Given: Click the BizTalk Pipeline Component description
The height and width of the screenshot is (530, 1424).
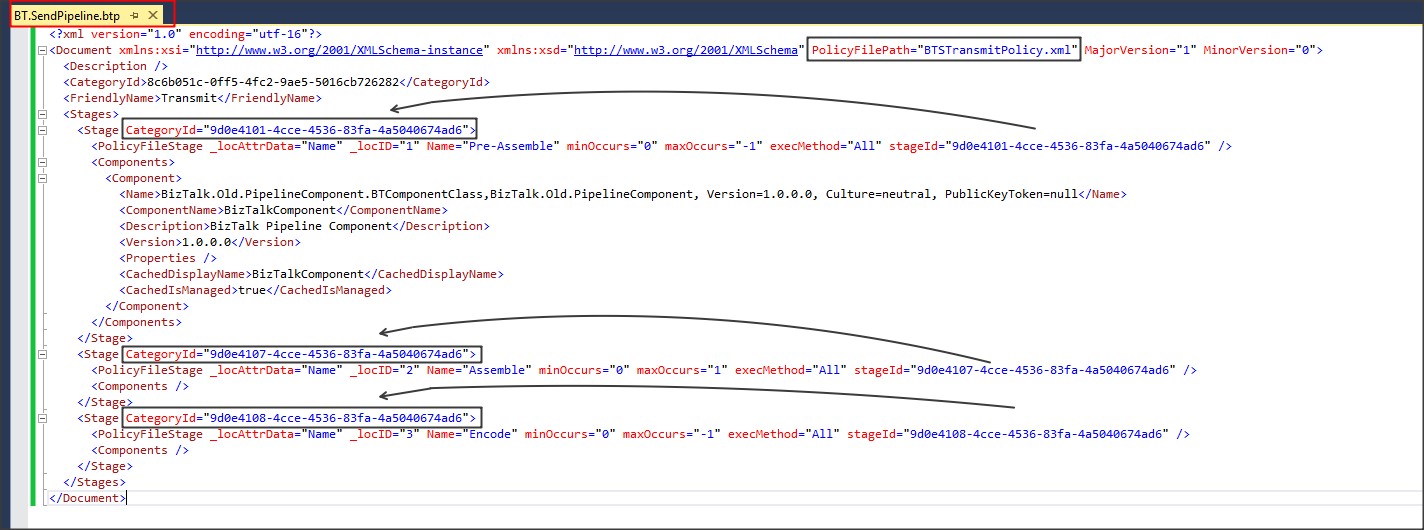Looking at the screenshot, I should 306,226.
